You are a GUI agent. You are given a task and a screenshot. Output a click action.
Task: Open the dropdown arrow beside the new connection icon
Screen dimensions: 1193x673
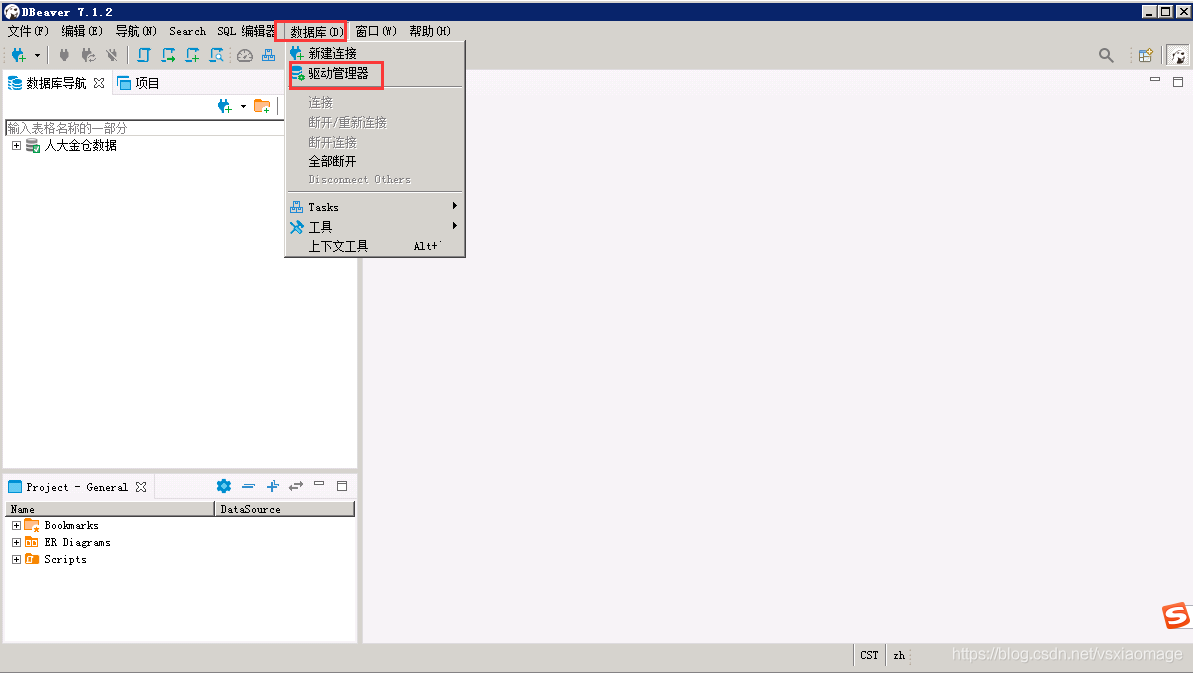click(x=37, y=55)
